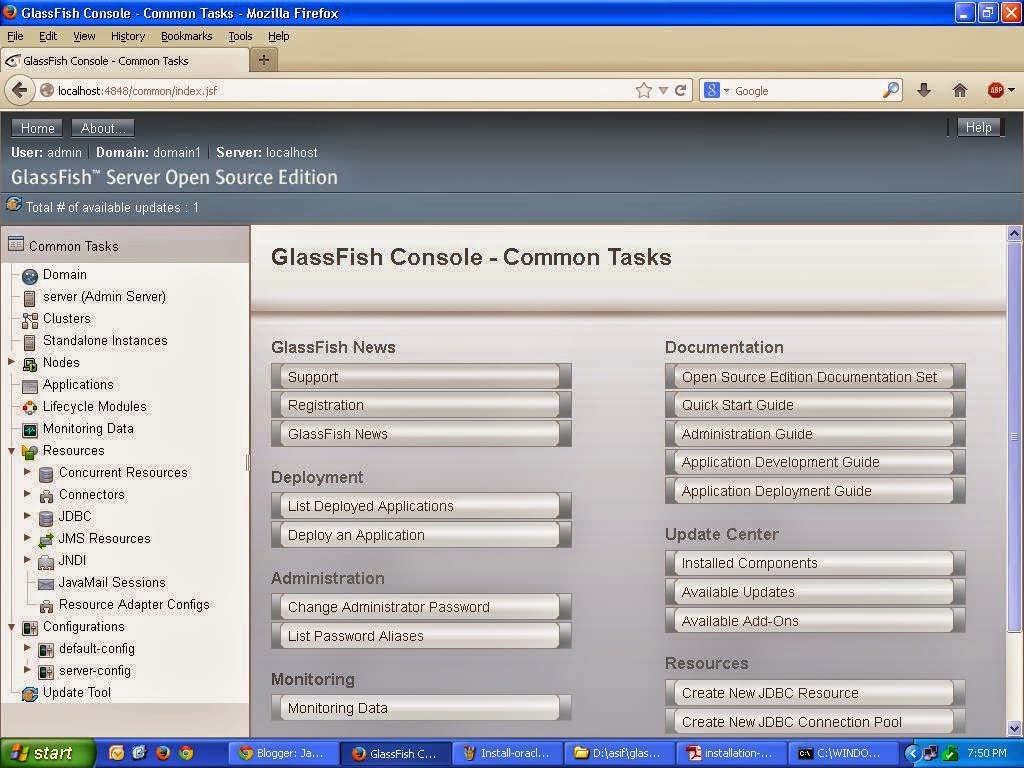The image size is (1024, 768).
Task: Open Firefox downloads arrow icon
Action: point(923,90)
